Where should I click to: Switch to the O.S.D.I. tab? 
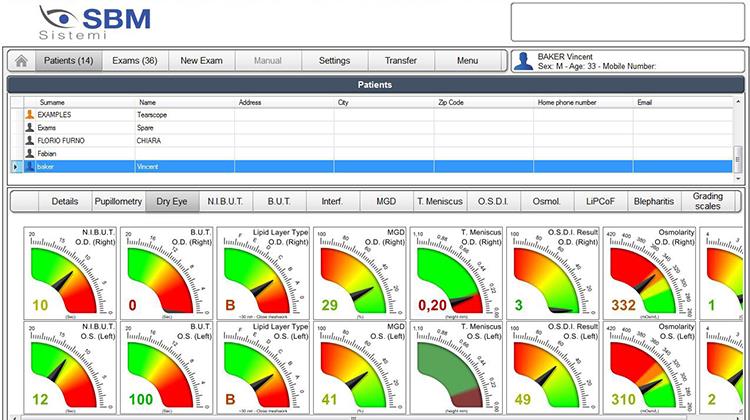493,201
